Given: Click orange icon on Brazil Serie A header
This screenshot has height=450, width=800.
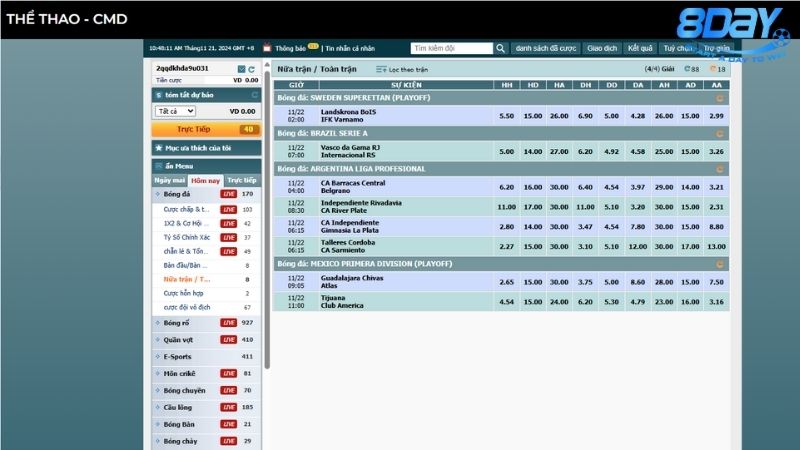Looking at the screenshot, I should coord(720,134).
